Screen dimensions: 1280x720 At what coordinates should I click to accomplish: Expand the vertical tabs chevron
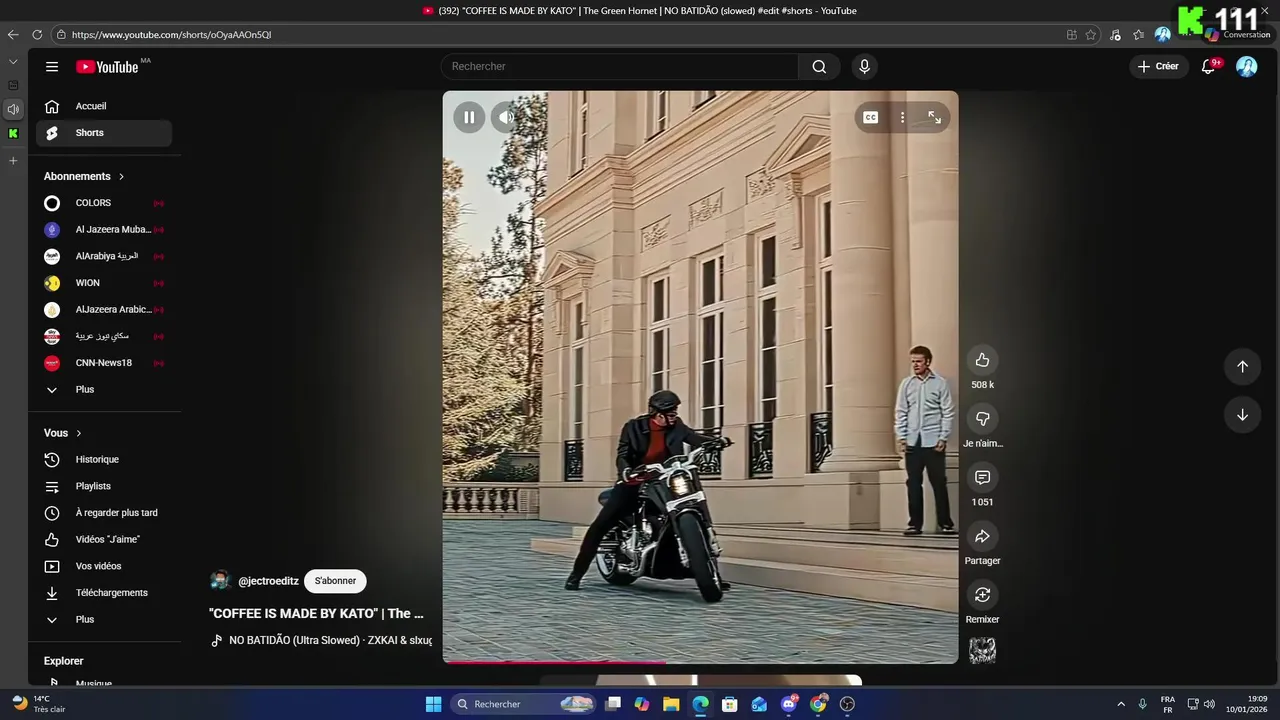(x=13, y=61)
